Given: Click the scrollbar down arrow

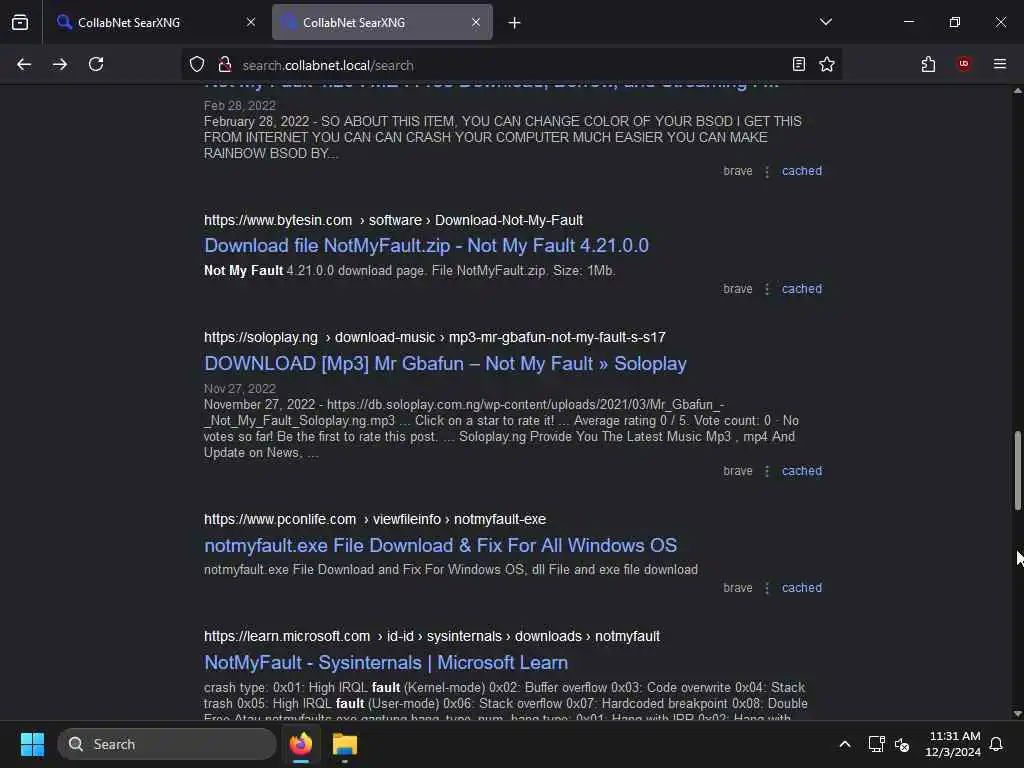Looking at the screenshot, I should coord(1017,714).
